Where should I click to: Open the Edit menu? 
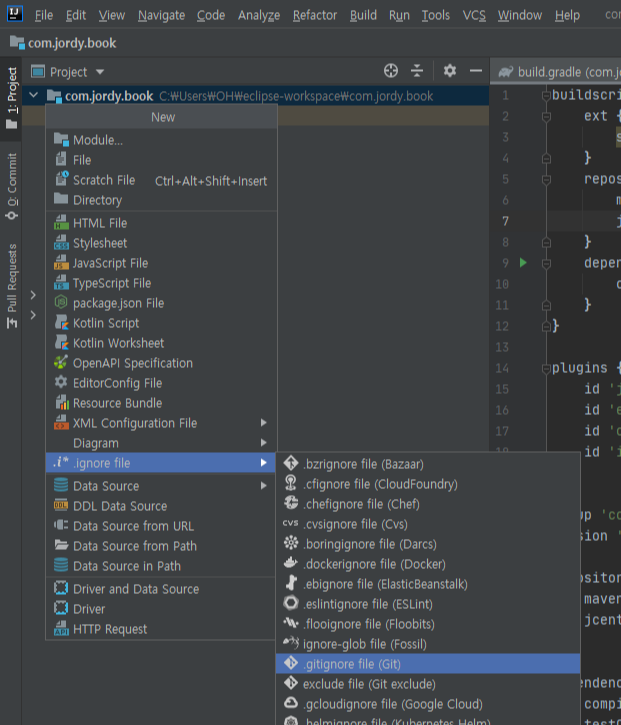76,15
